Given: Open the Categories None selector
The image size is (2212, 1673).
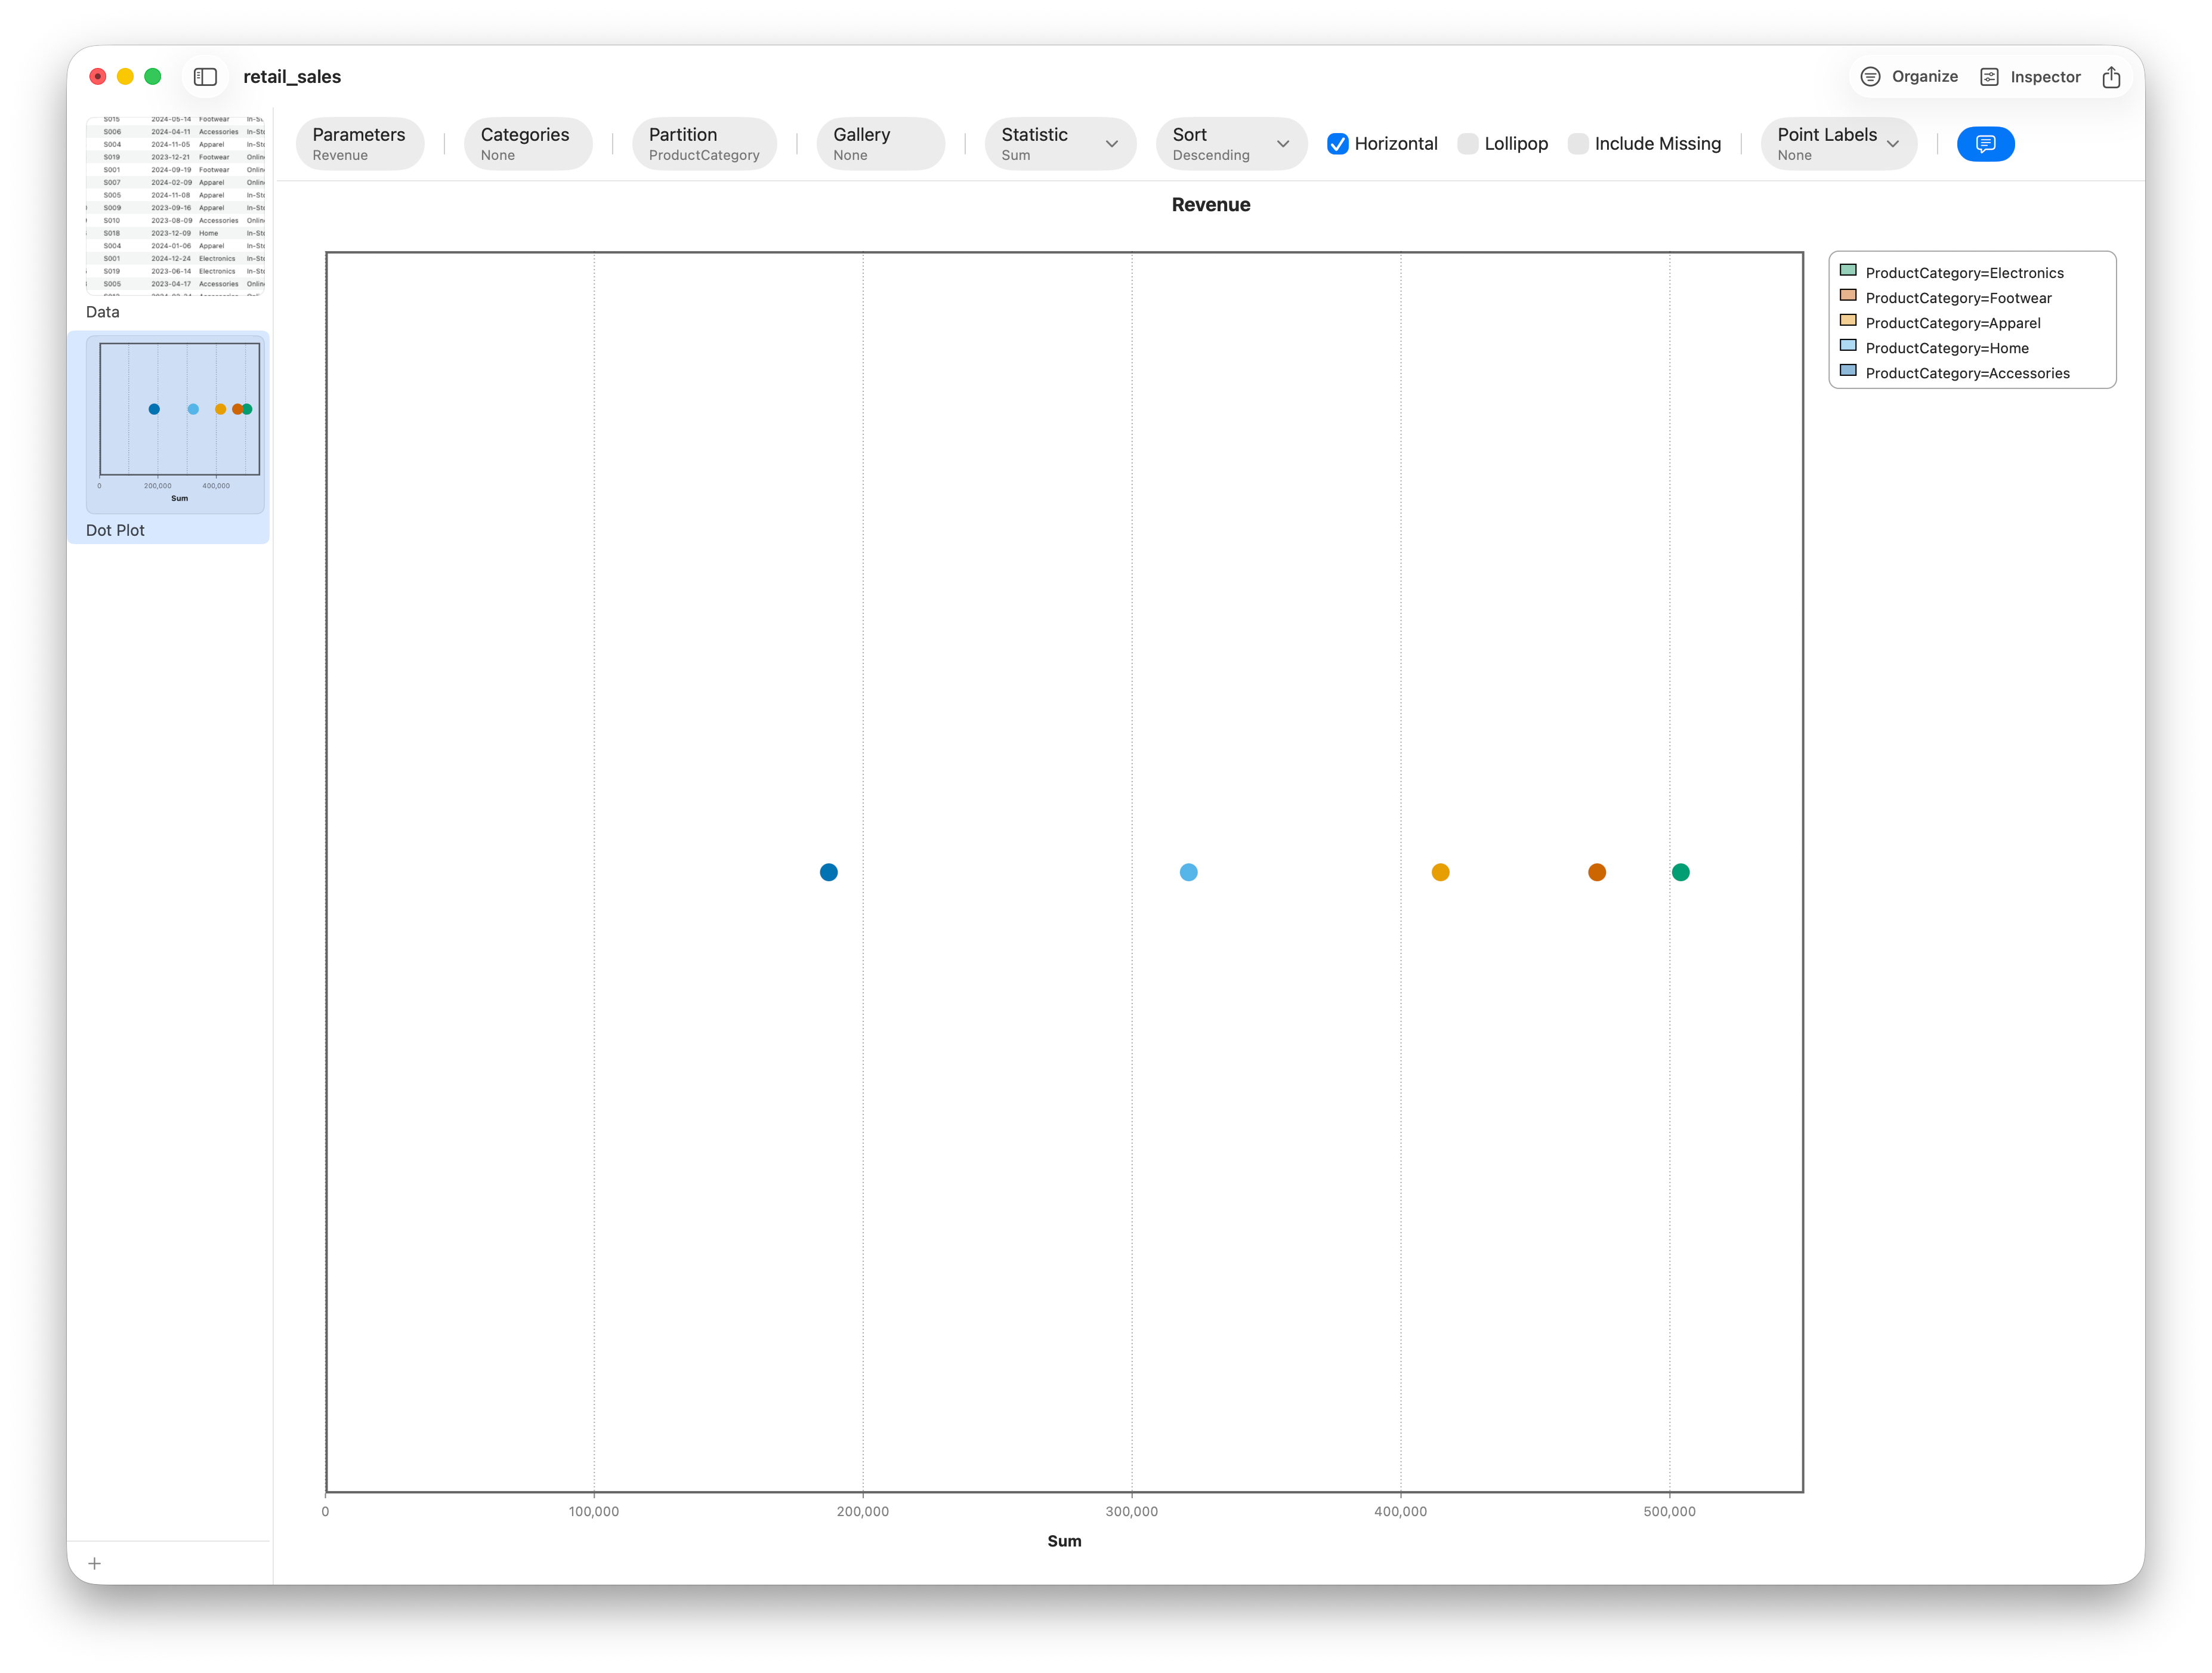Looking at the screenshot, I should click(527, 144).
